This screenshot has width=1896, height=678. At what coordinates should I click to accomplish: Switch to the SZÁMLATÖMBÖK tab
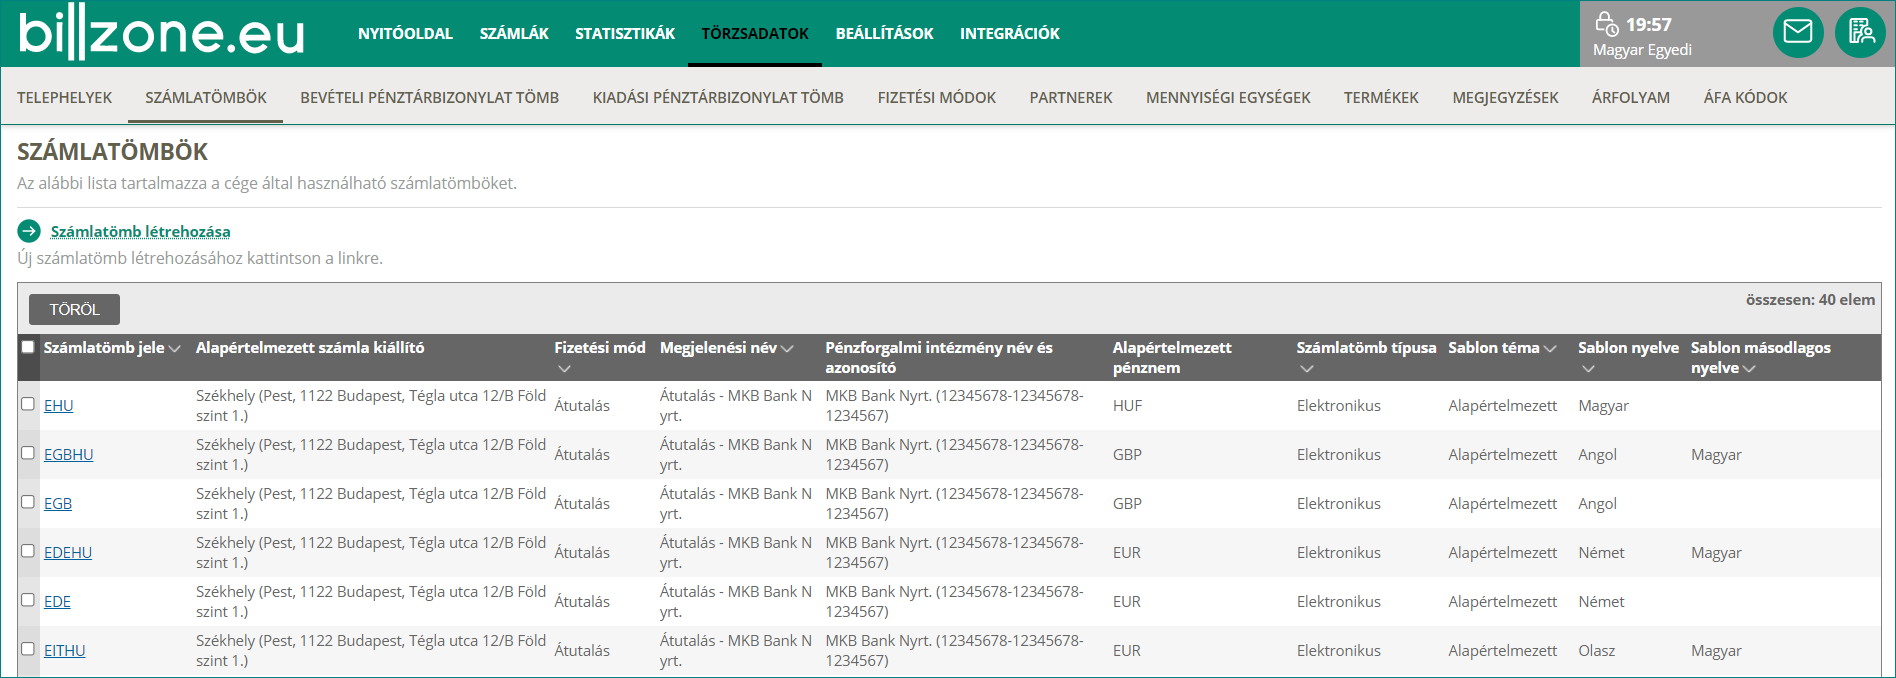[x=206, y=97]
